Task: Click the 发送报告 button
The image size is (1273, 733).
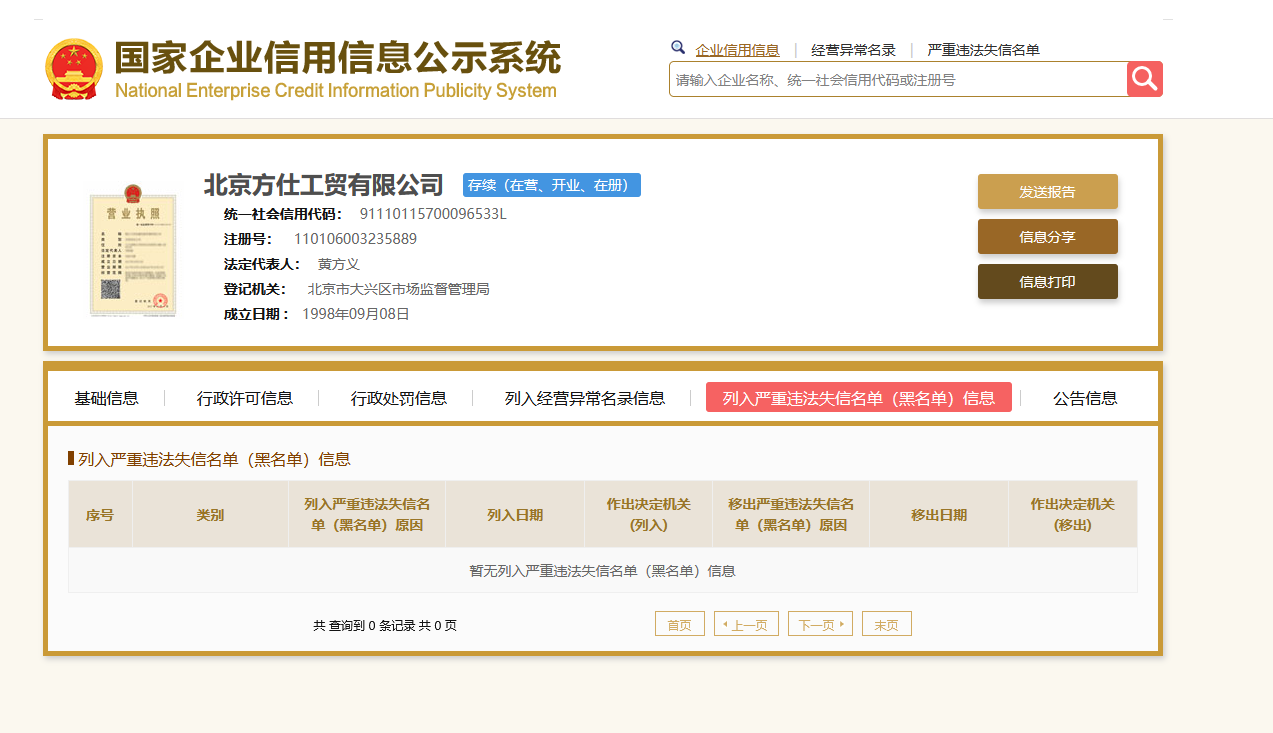Action: tap(1047, 192)
